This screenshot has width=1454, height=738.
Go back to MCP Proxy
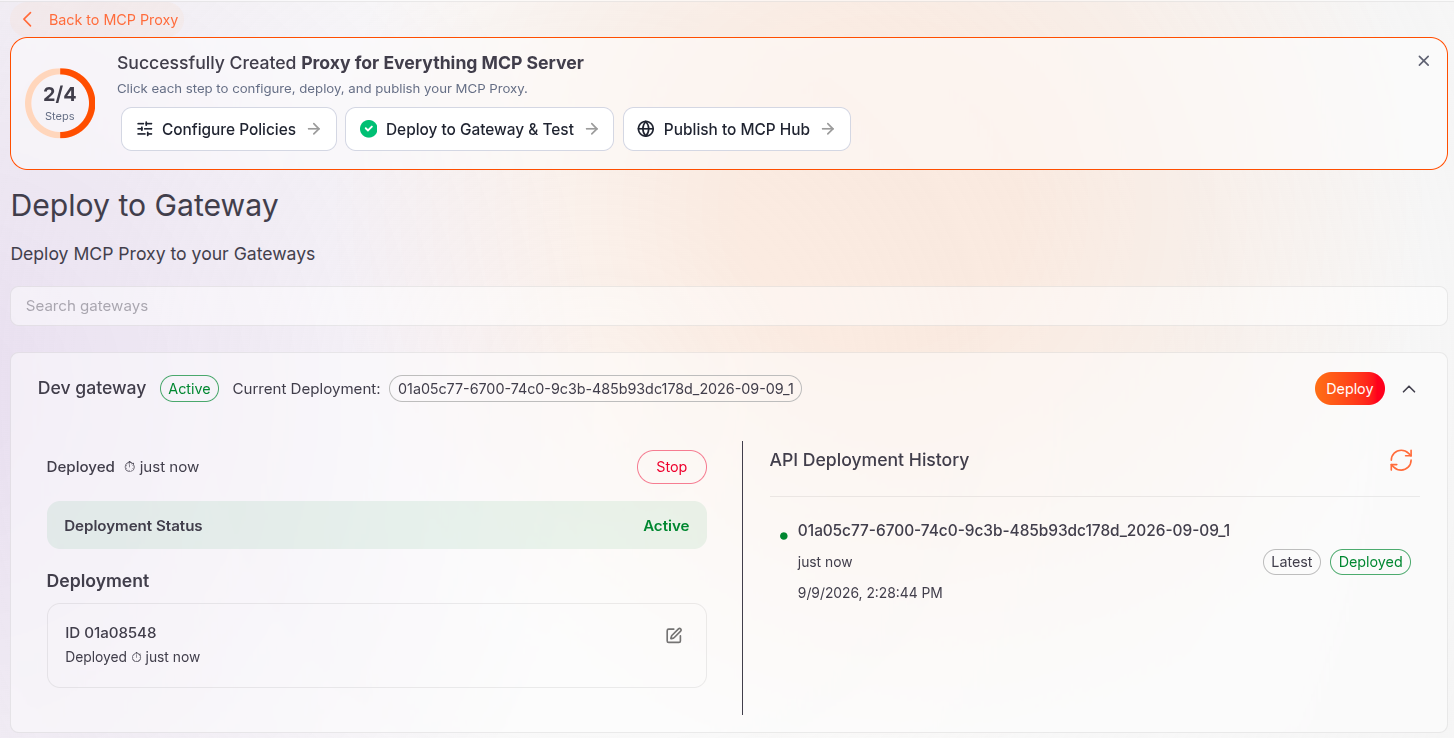point(100,19)
